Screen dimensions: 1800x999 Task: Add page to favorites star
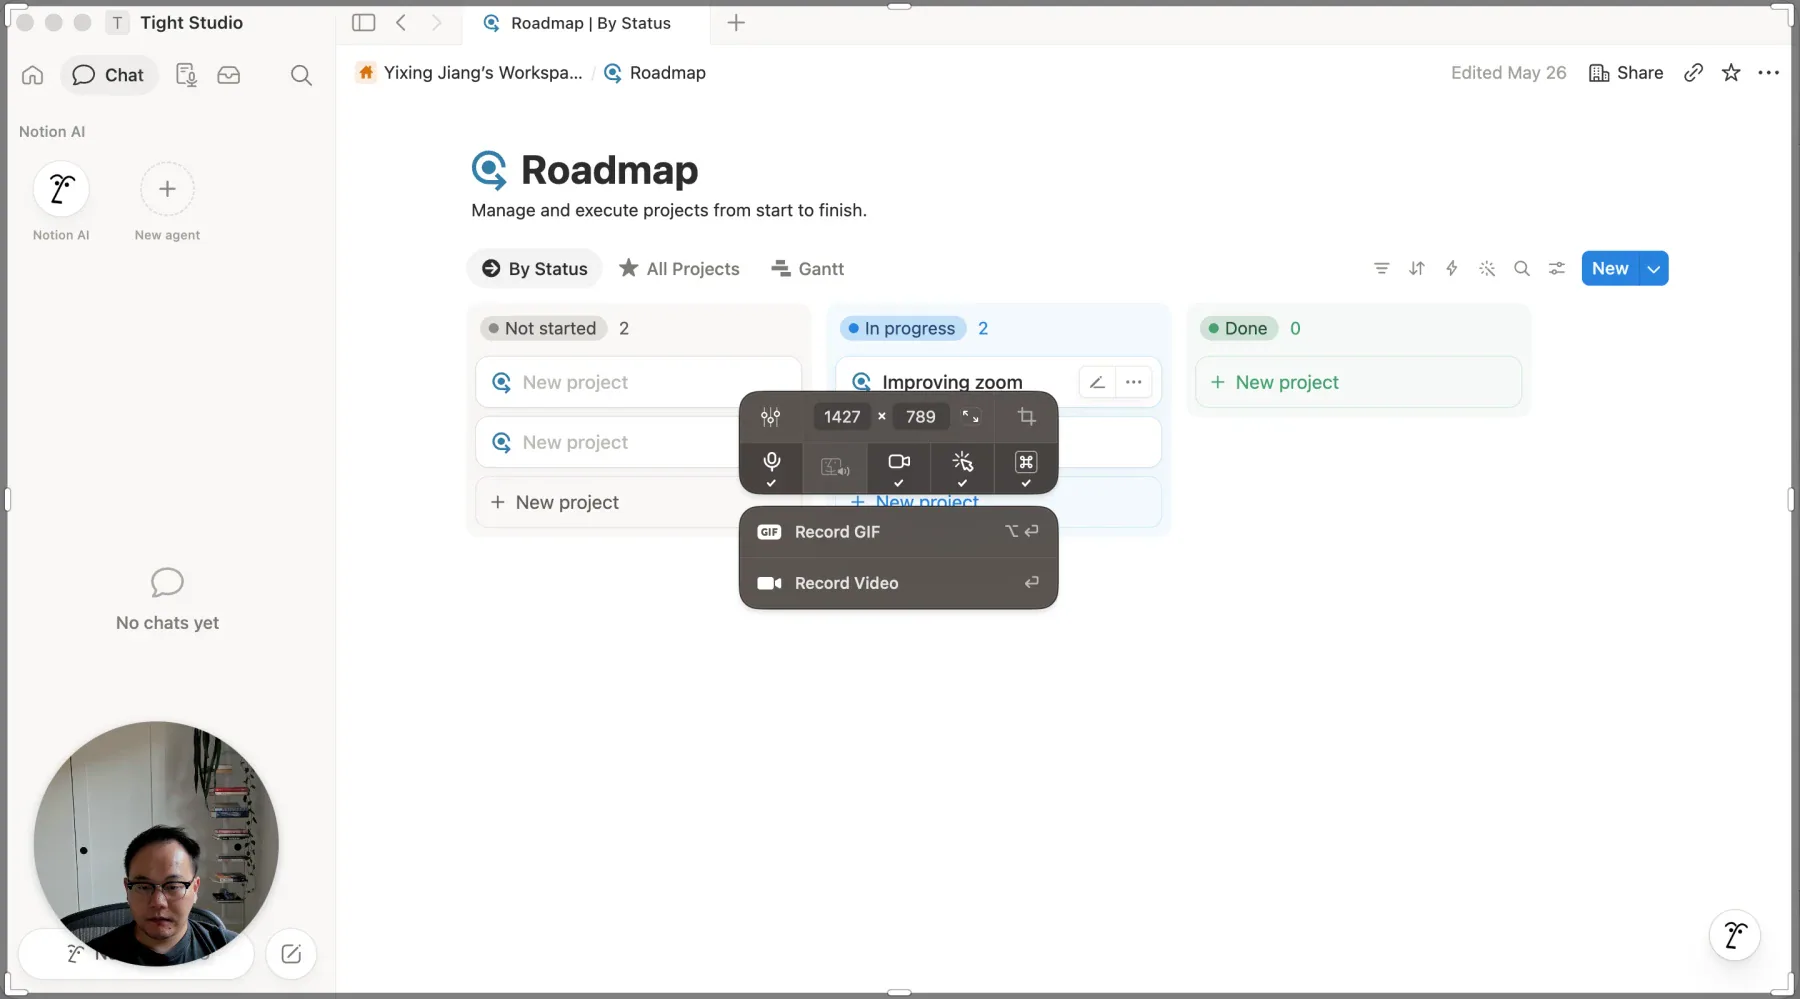tap(1731, 72)
